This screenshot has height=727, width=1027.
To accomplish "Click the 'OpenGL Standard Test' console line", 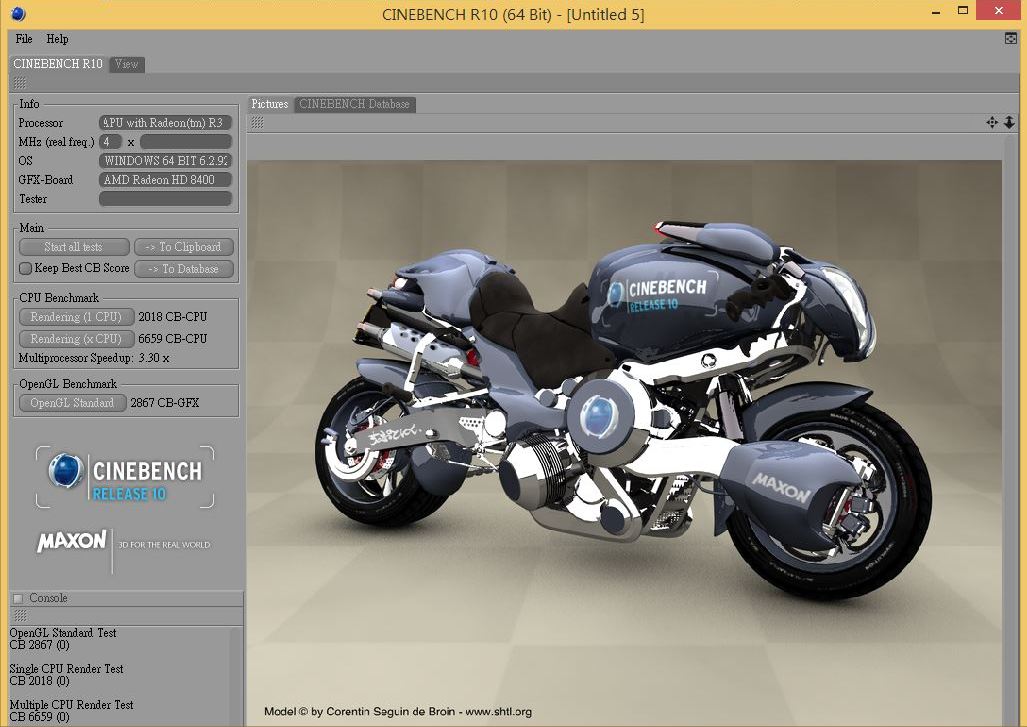I will coord(63,633).
